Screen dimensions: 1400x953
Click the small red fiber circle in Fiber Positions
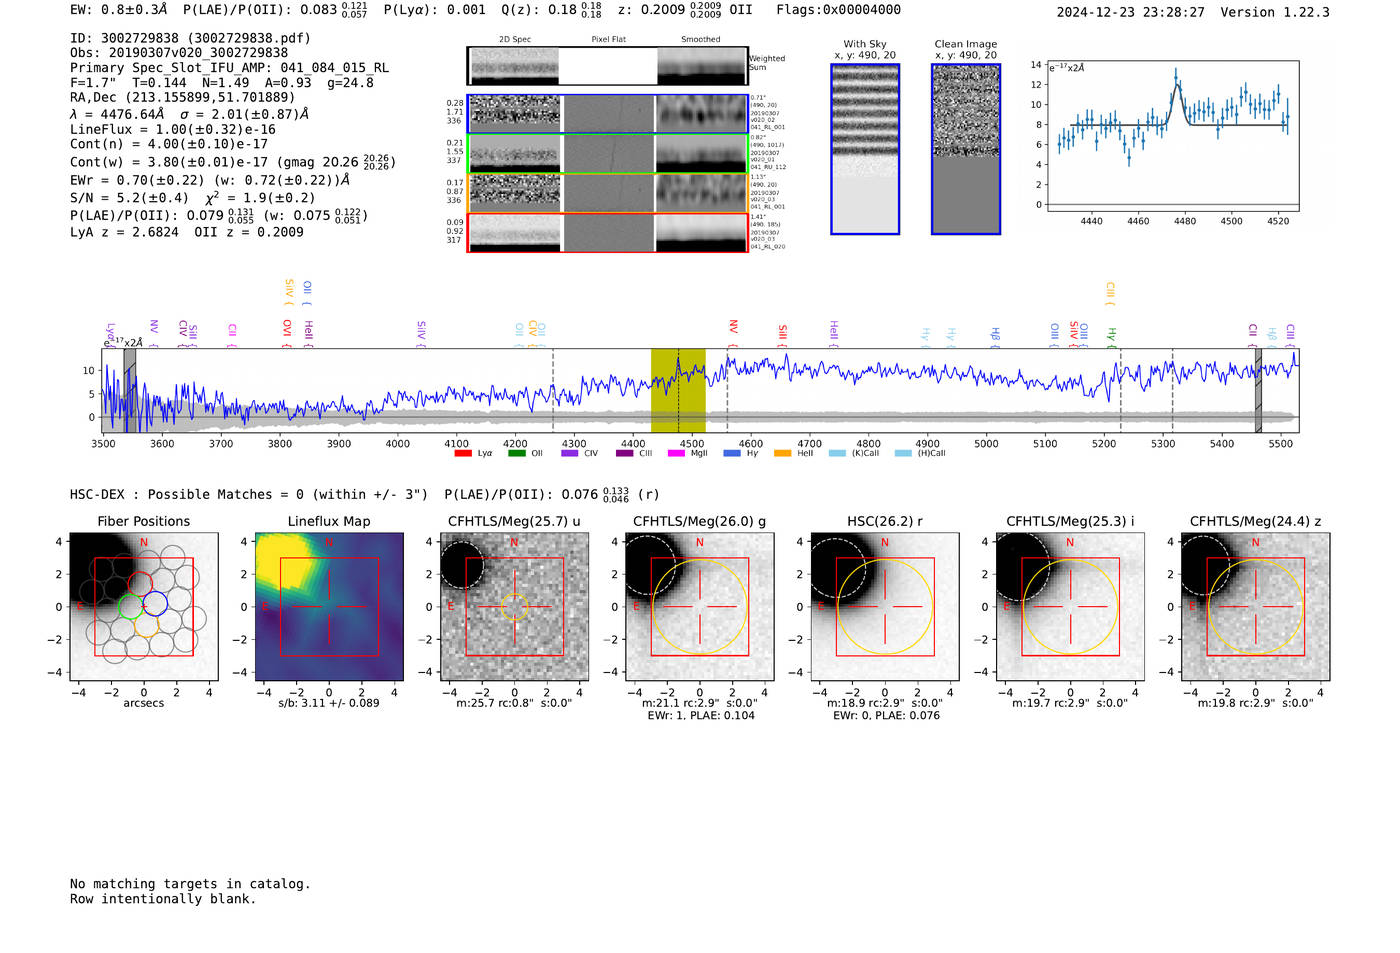[x=140, y=585]
